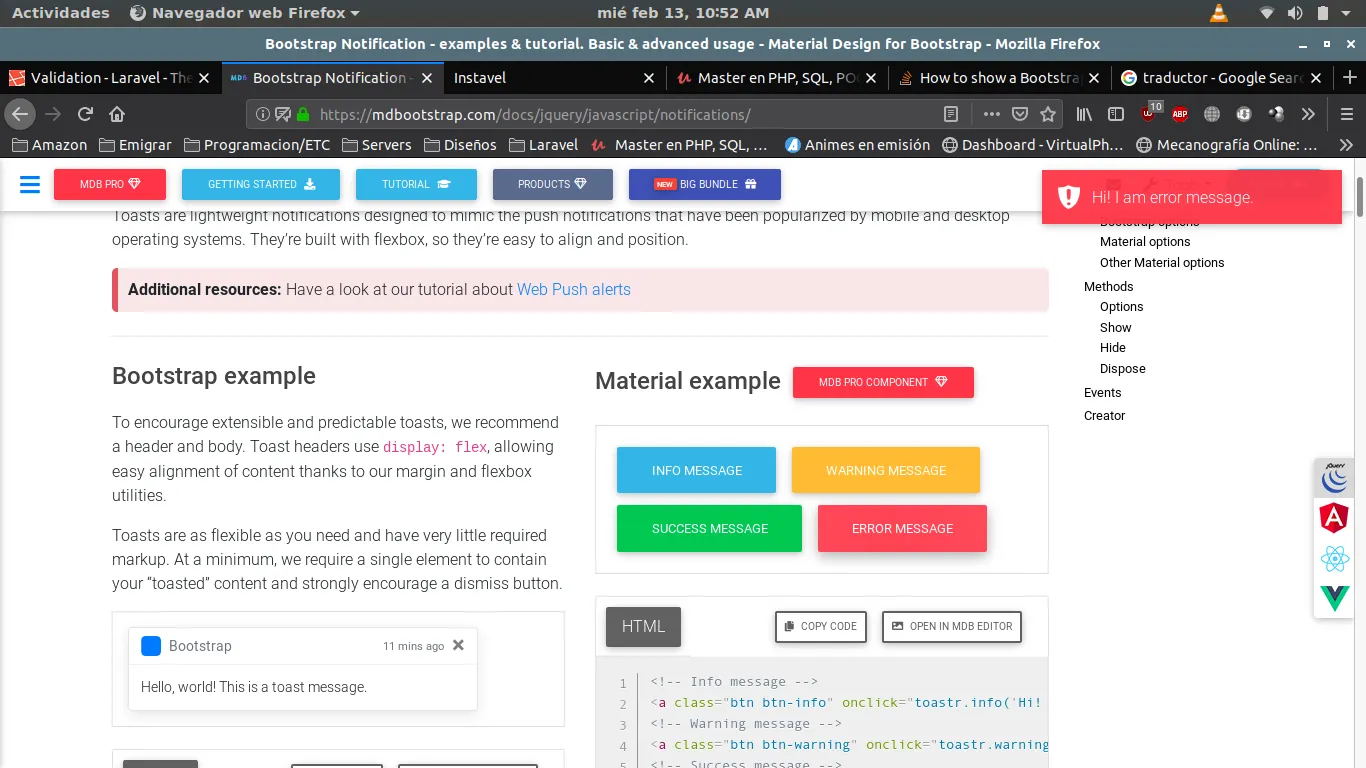This screenshot has width=1366, height=768.
Task: Click the VLC tray icon
Action: coord(1219,13)
